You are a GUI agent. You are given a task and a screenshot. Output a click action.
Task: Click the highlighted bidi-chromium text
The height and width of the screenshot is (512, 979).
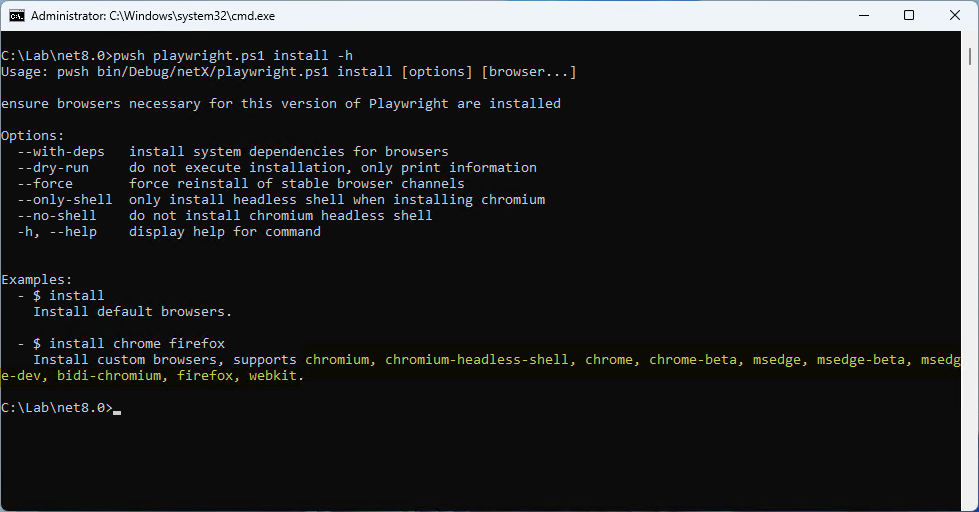click(x=109, y=376)
